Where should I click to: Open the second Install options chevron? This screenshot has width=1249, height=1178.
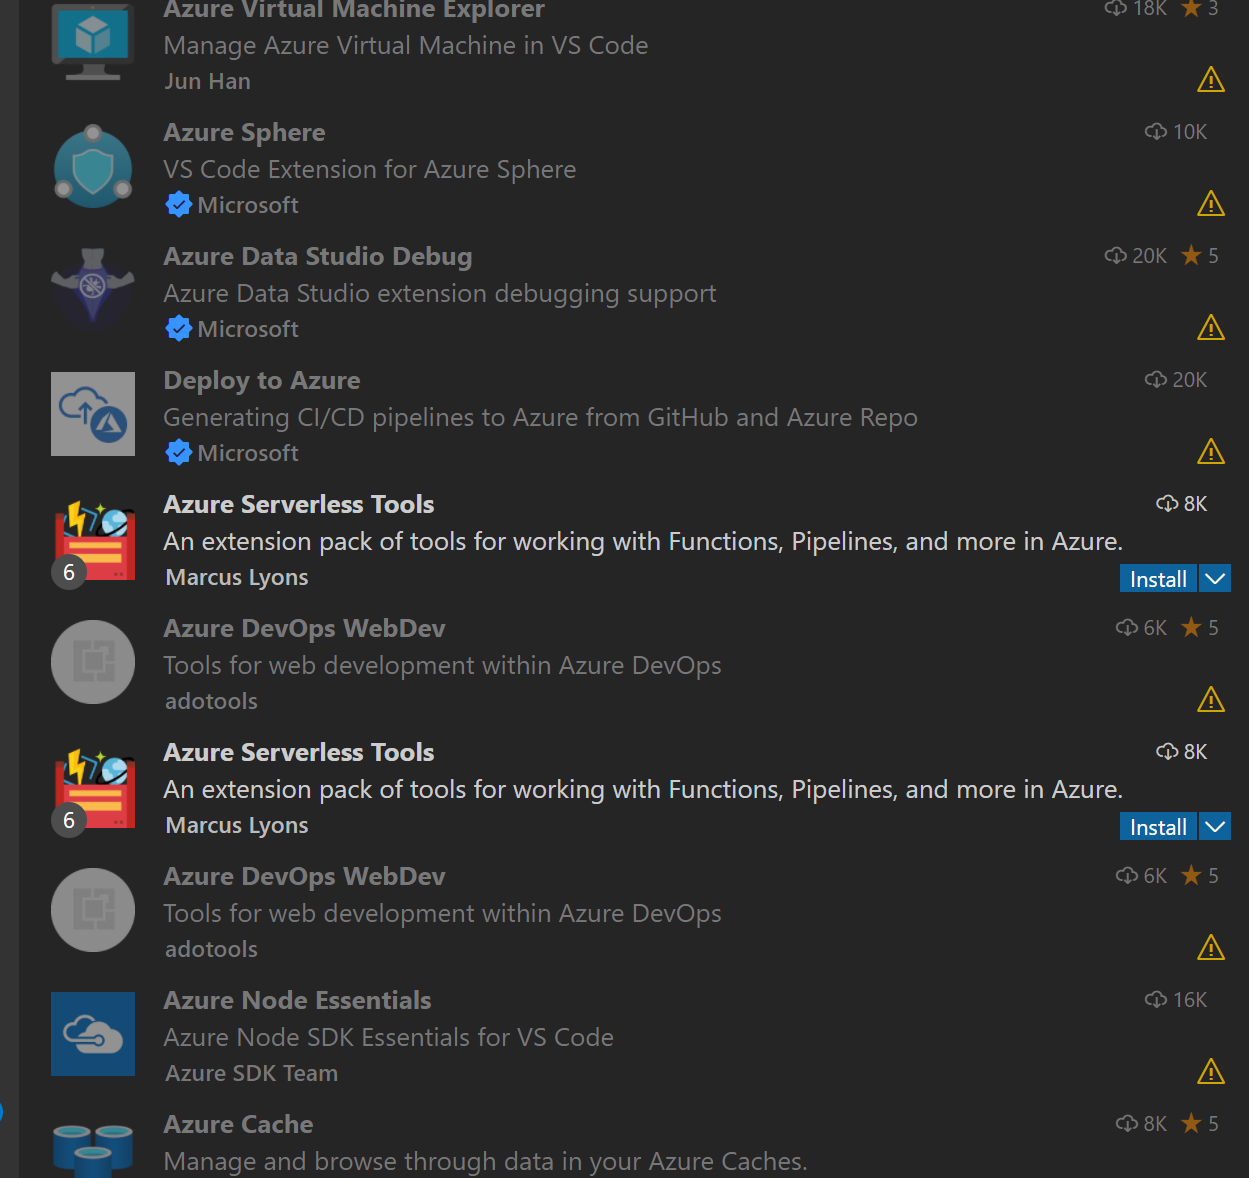1214,826
